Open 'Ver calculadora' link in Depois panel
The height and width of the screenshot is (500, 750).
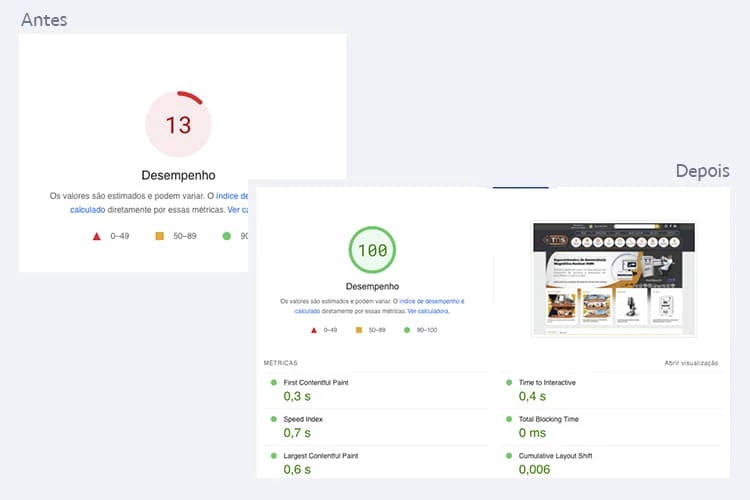pyautogui.click(x=428, y=311)
